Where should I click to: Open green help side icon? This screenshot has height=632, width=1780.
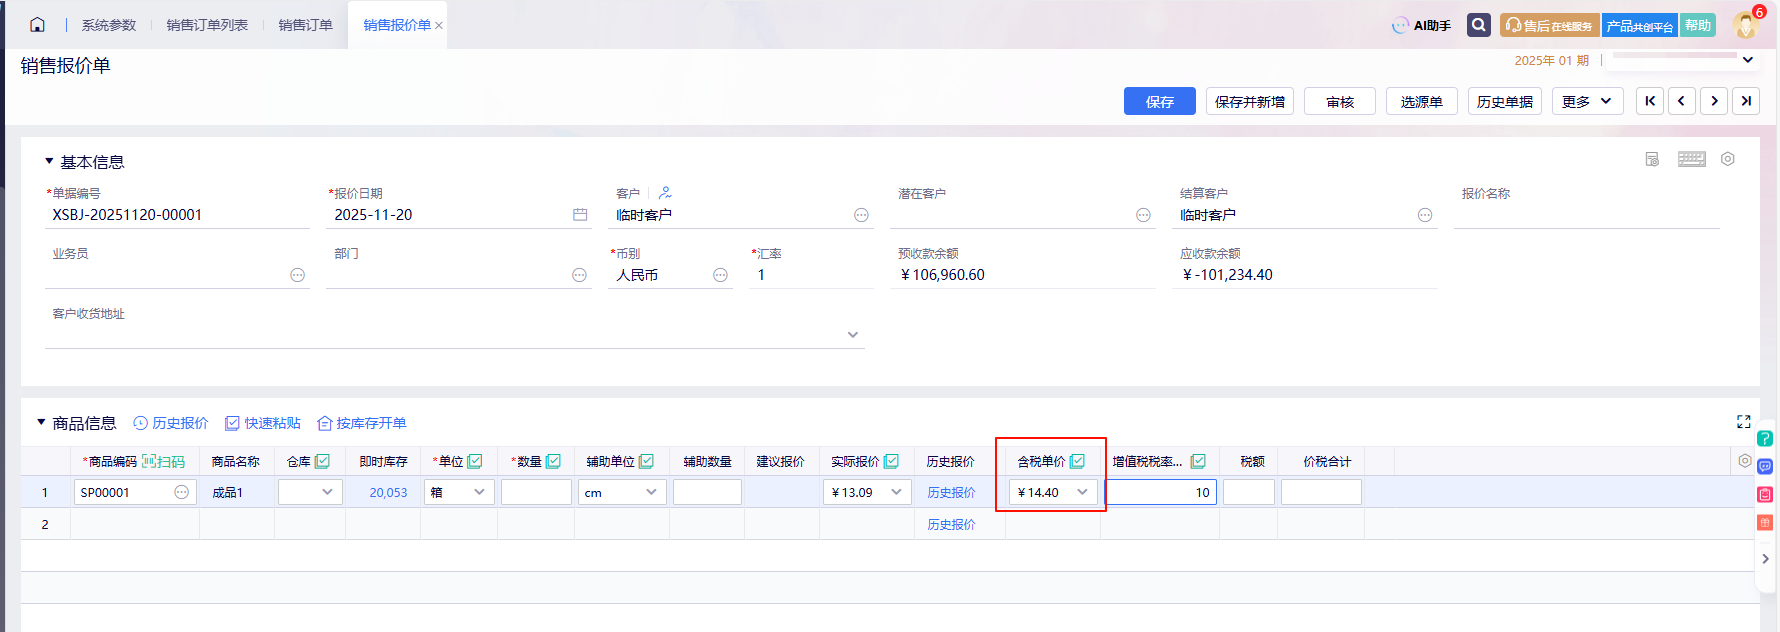pyautogui.click(x=1765, y=438)
